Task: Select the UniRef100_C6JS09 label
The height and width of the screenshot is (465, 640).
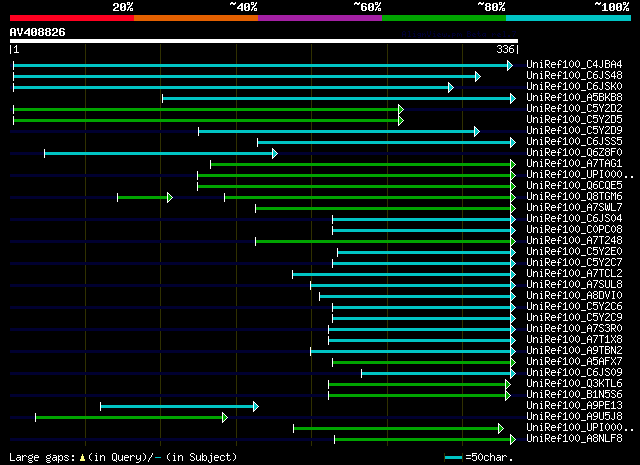Action: tap(574, 373)
